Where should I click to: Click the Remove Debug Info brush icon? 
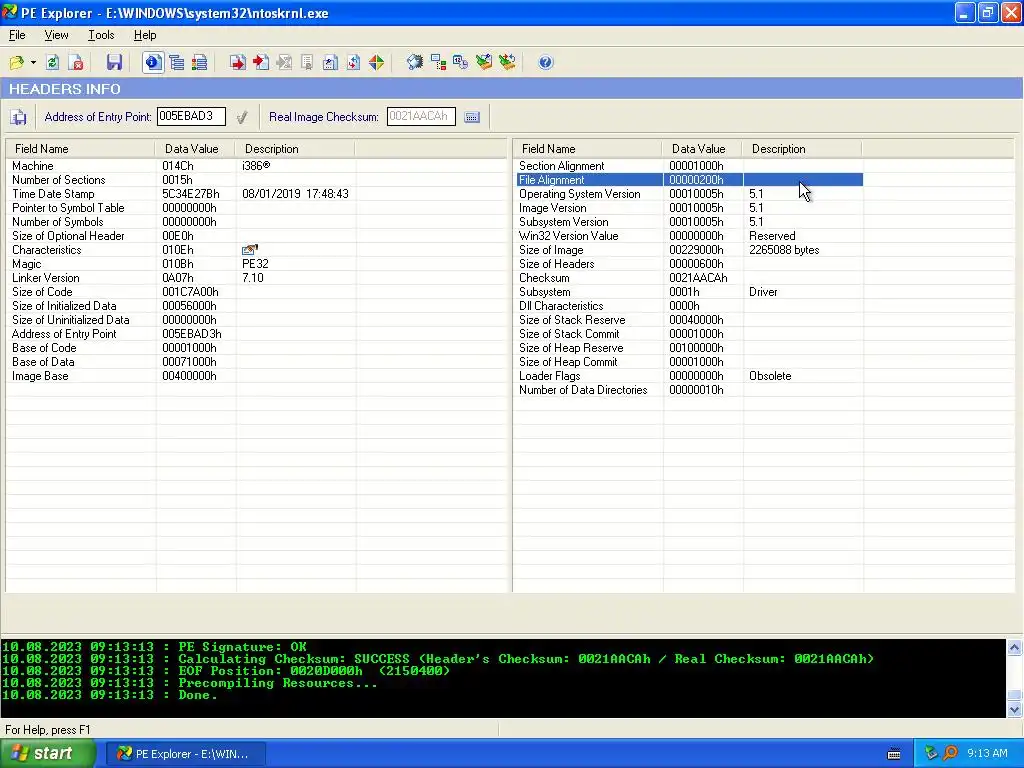(x=484, y=63)
